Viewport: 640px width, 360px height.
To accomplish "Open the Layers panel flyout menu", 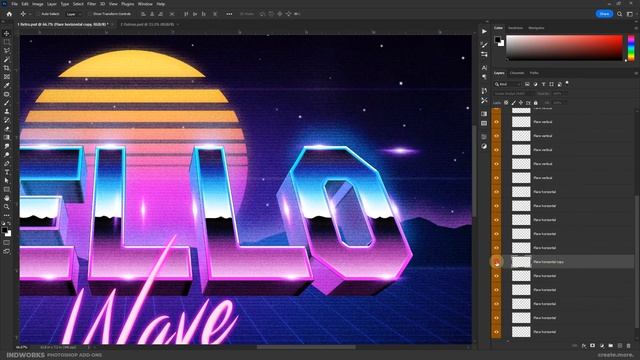I will click(x=636, y=73).
